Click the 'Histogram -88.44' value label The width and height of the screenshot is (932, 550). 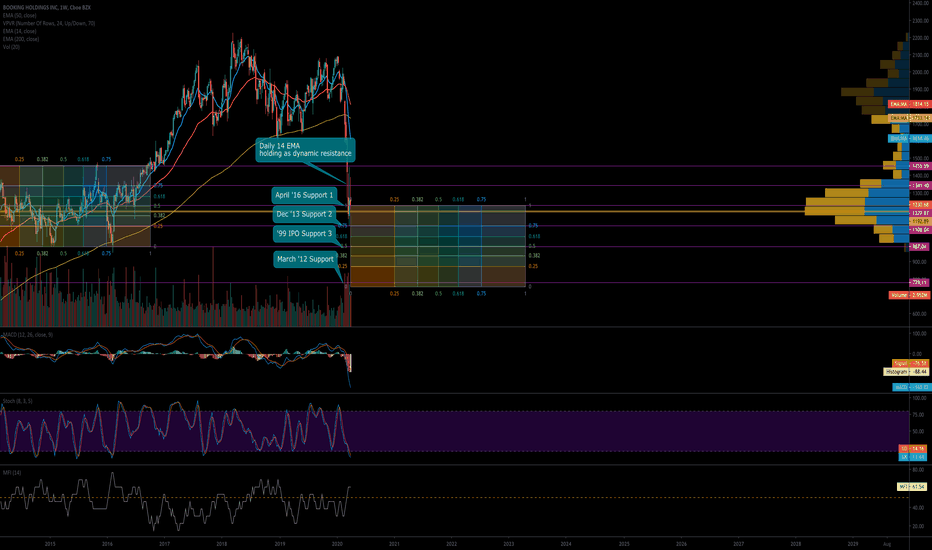(906, 372)
